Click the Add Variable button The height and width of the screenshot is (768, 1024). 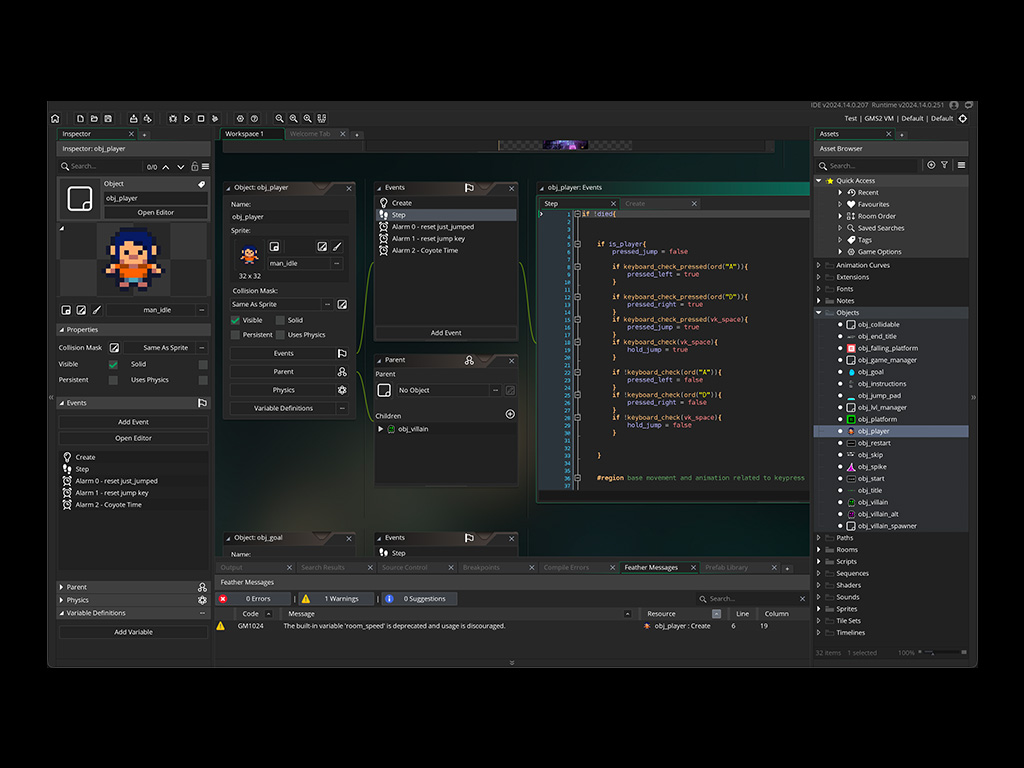tap(133, 632)
